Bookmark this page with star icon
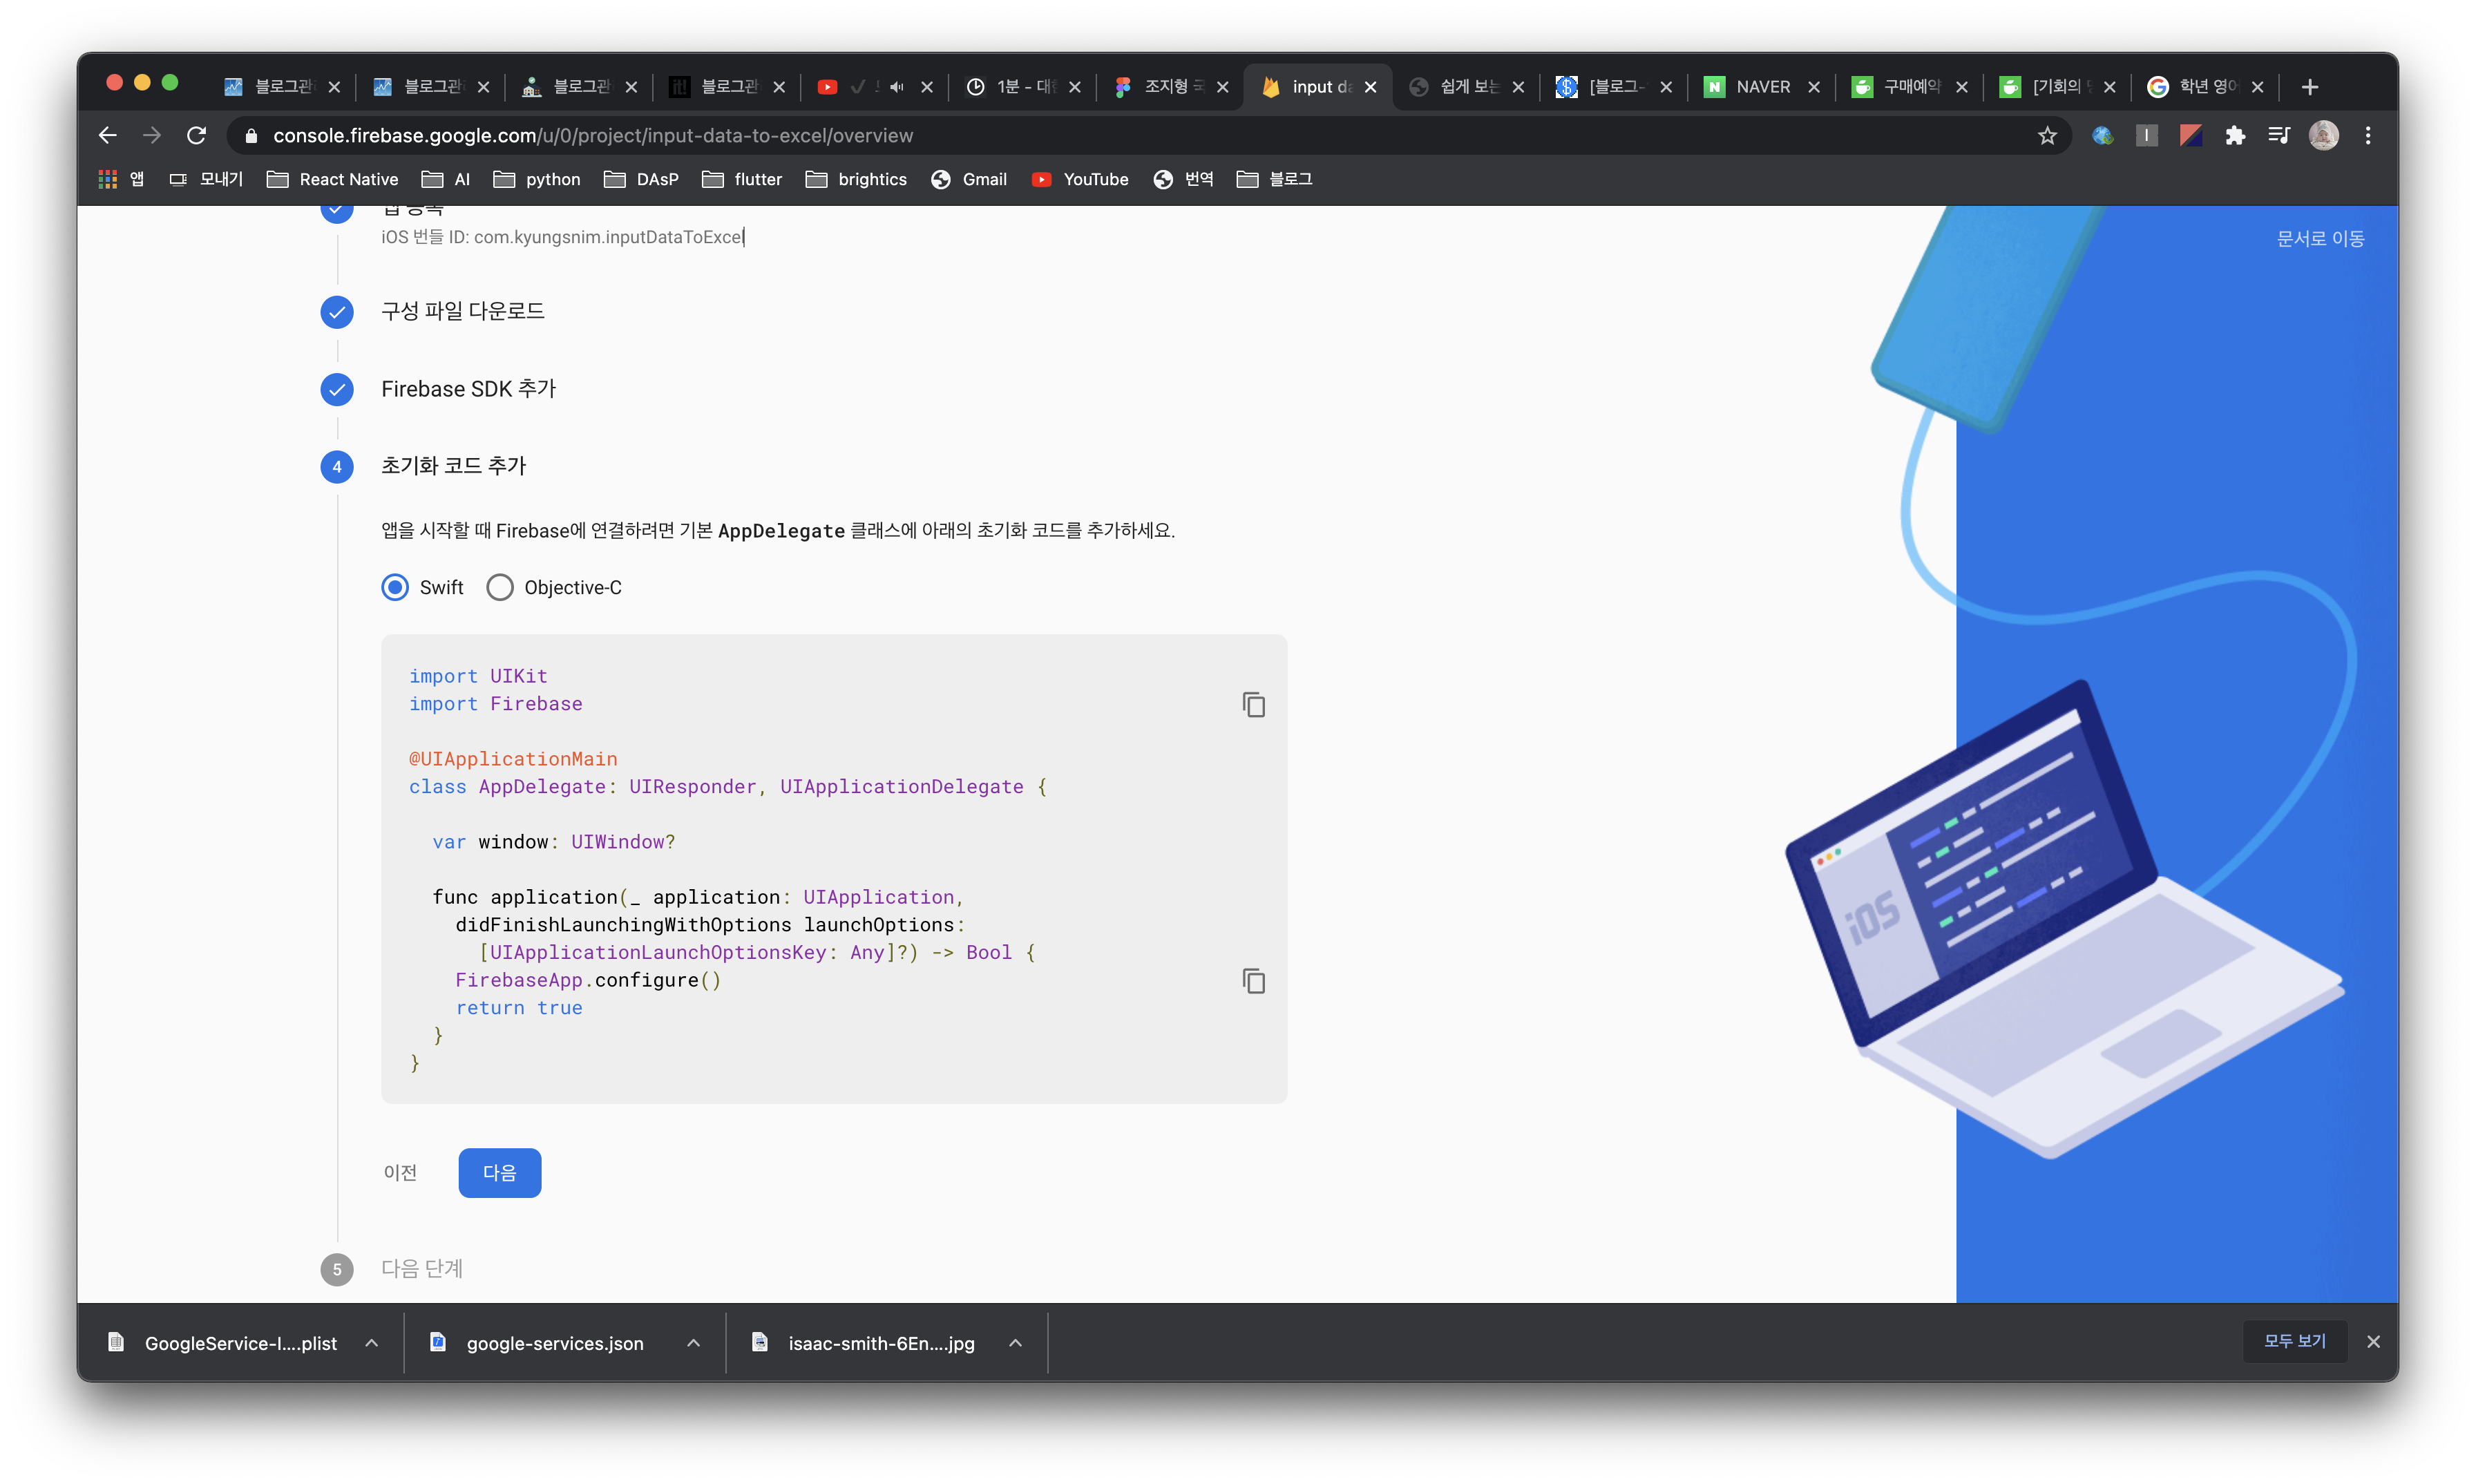This screenshot has width=2476, height=1484. (x=2047, y=136)
